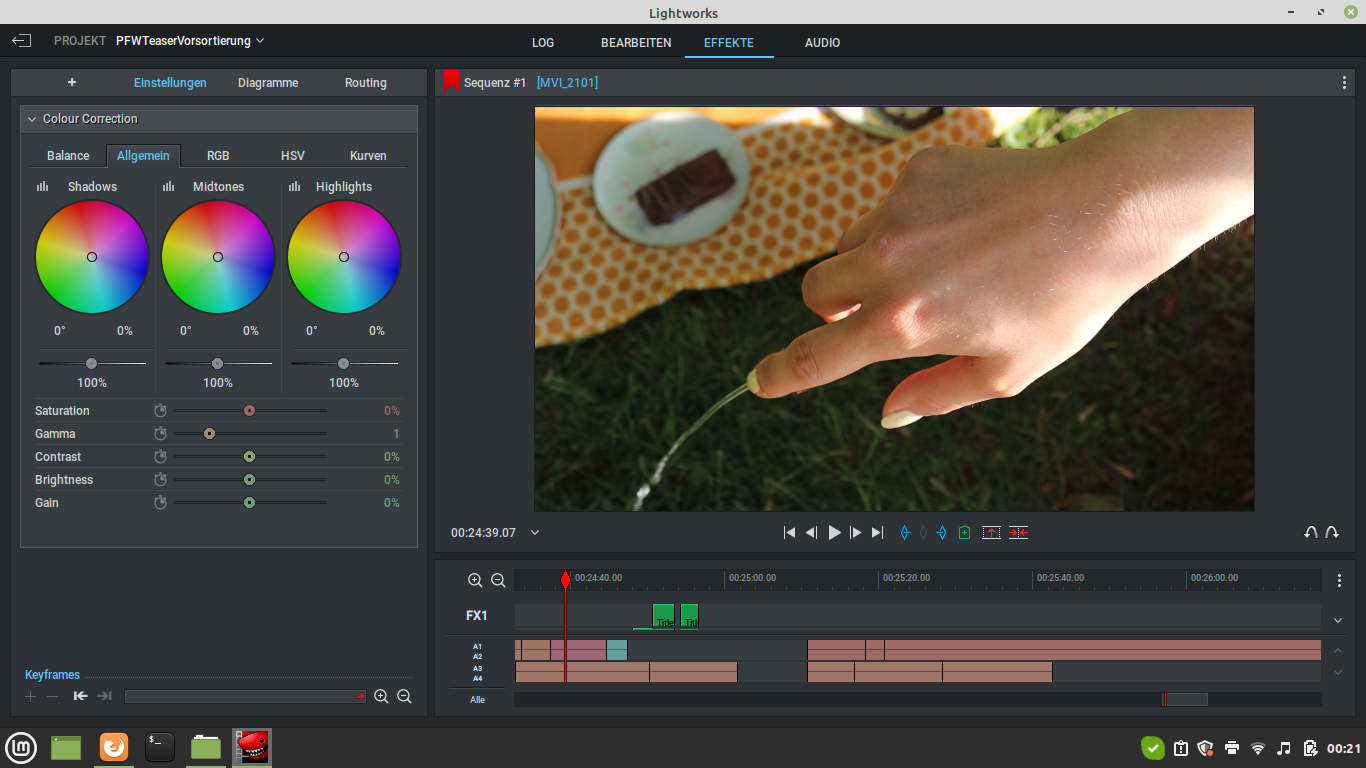Open the HSV tab

coord(293,155)
